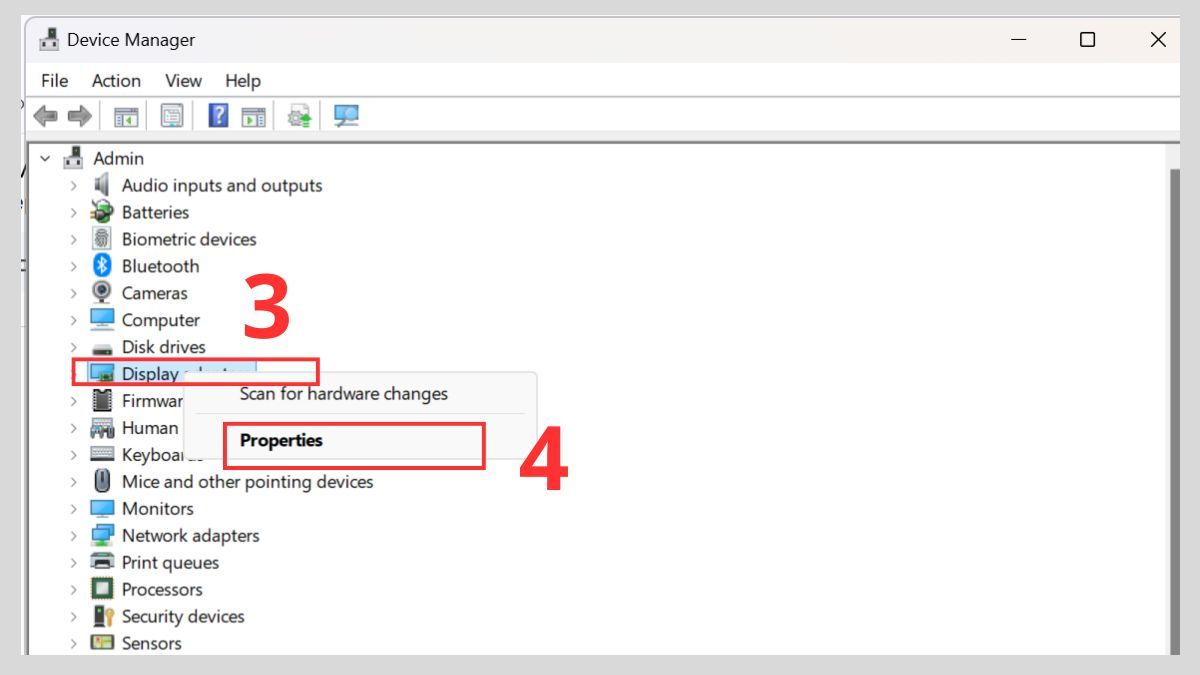Viewport: 1200px width, 675px height.
Task: Open the Help menu
Action: click(243, 81)
